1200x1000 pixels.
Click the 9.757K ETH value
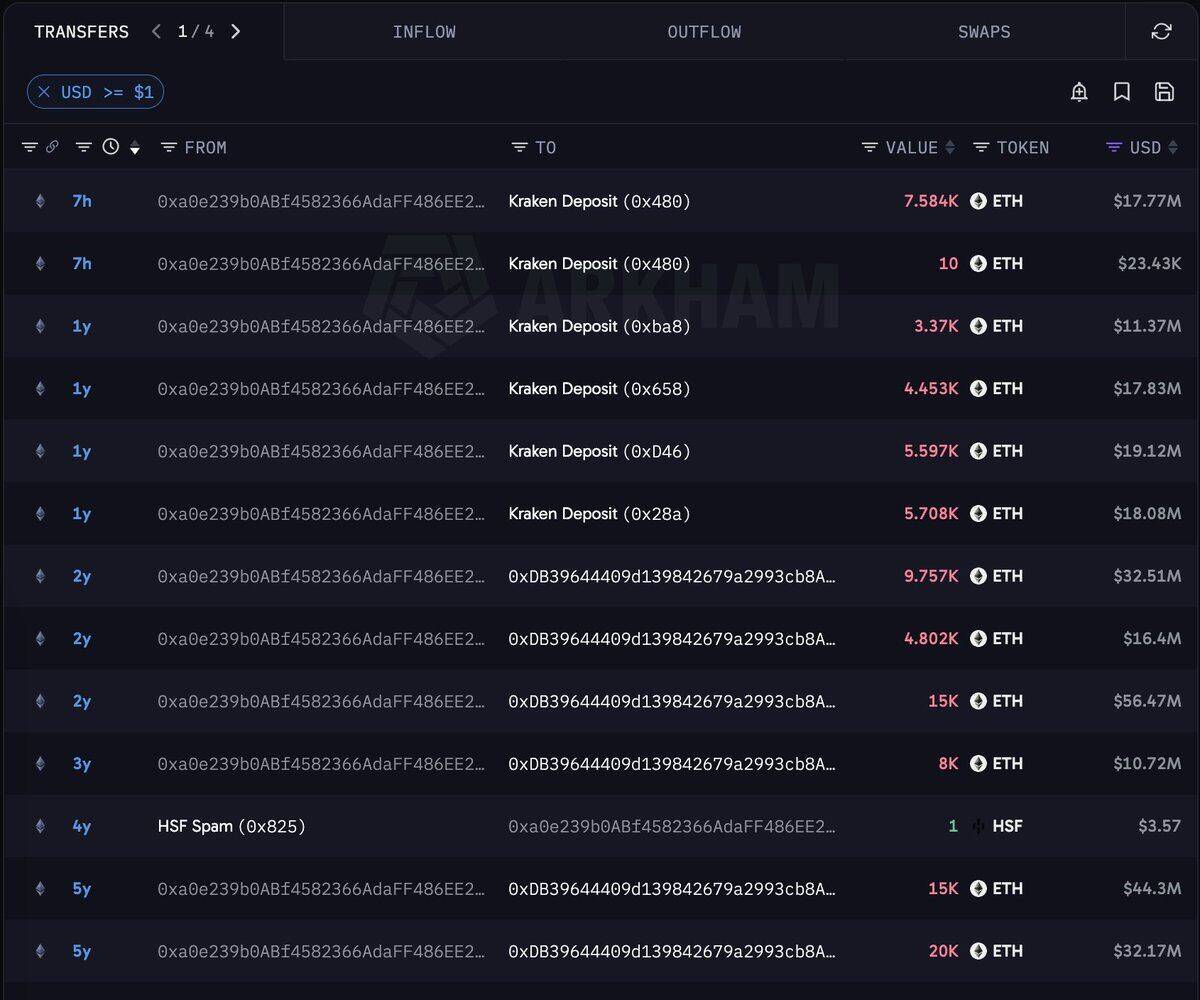pyautogui.click(x=931, y=576)
